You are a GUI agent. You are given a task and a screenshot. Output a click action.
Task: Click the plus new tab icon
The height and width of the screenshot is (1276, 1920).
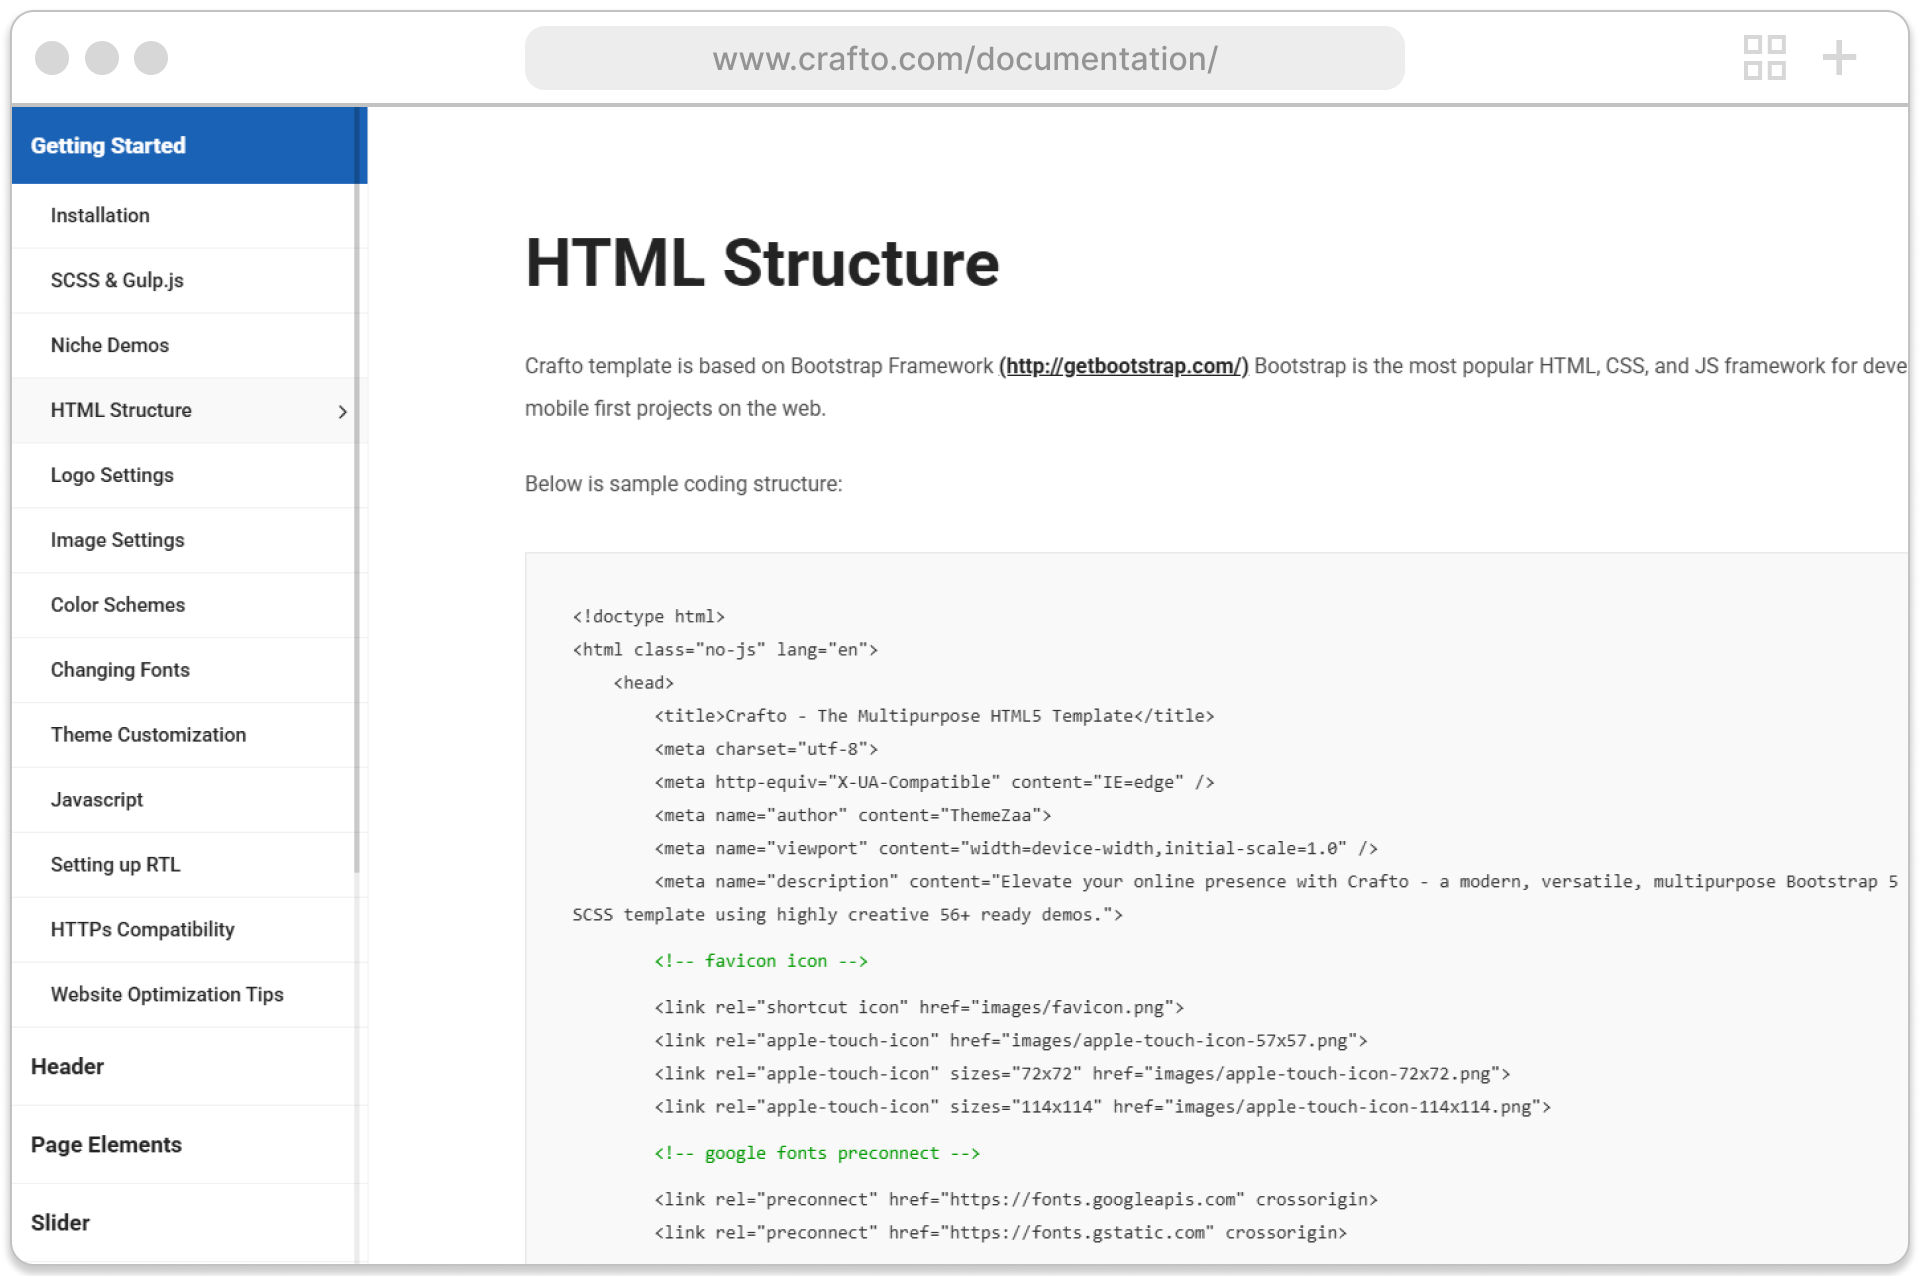pos(1838,58)
